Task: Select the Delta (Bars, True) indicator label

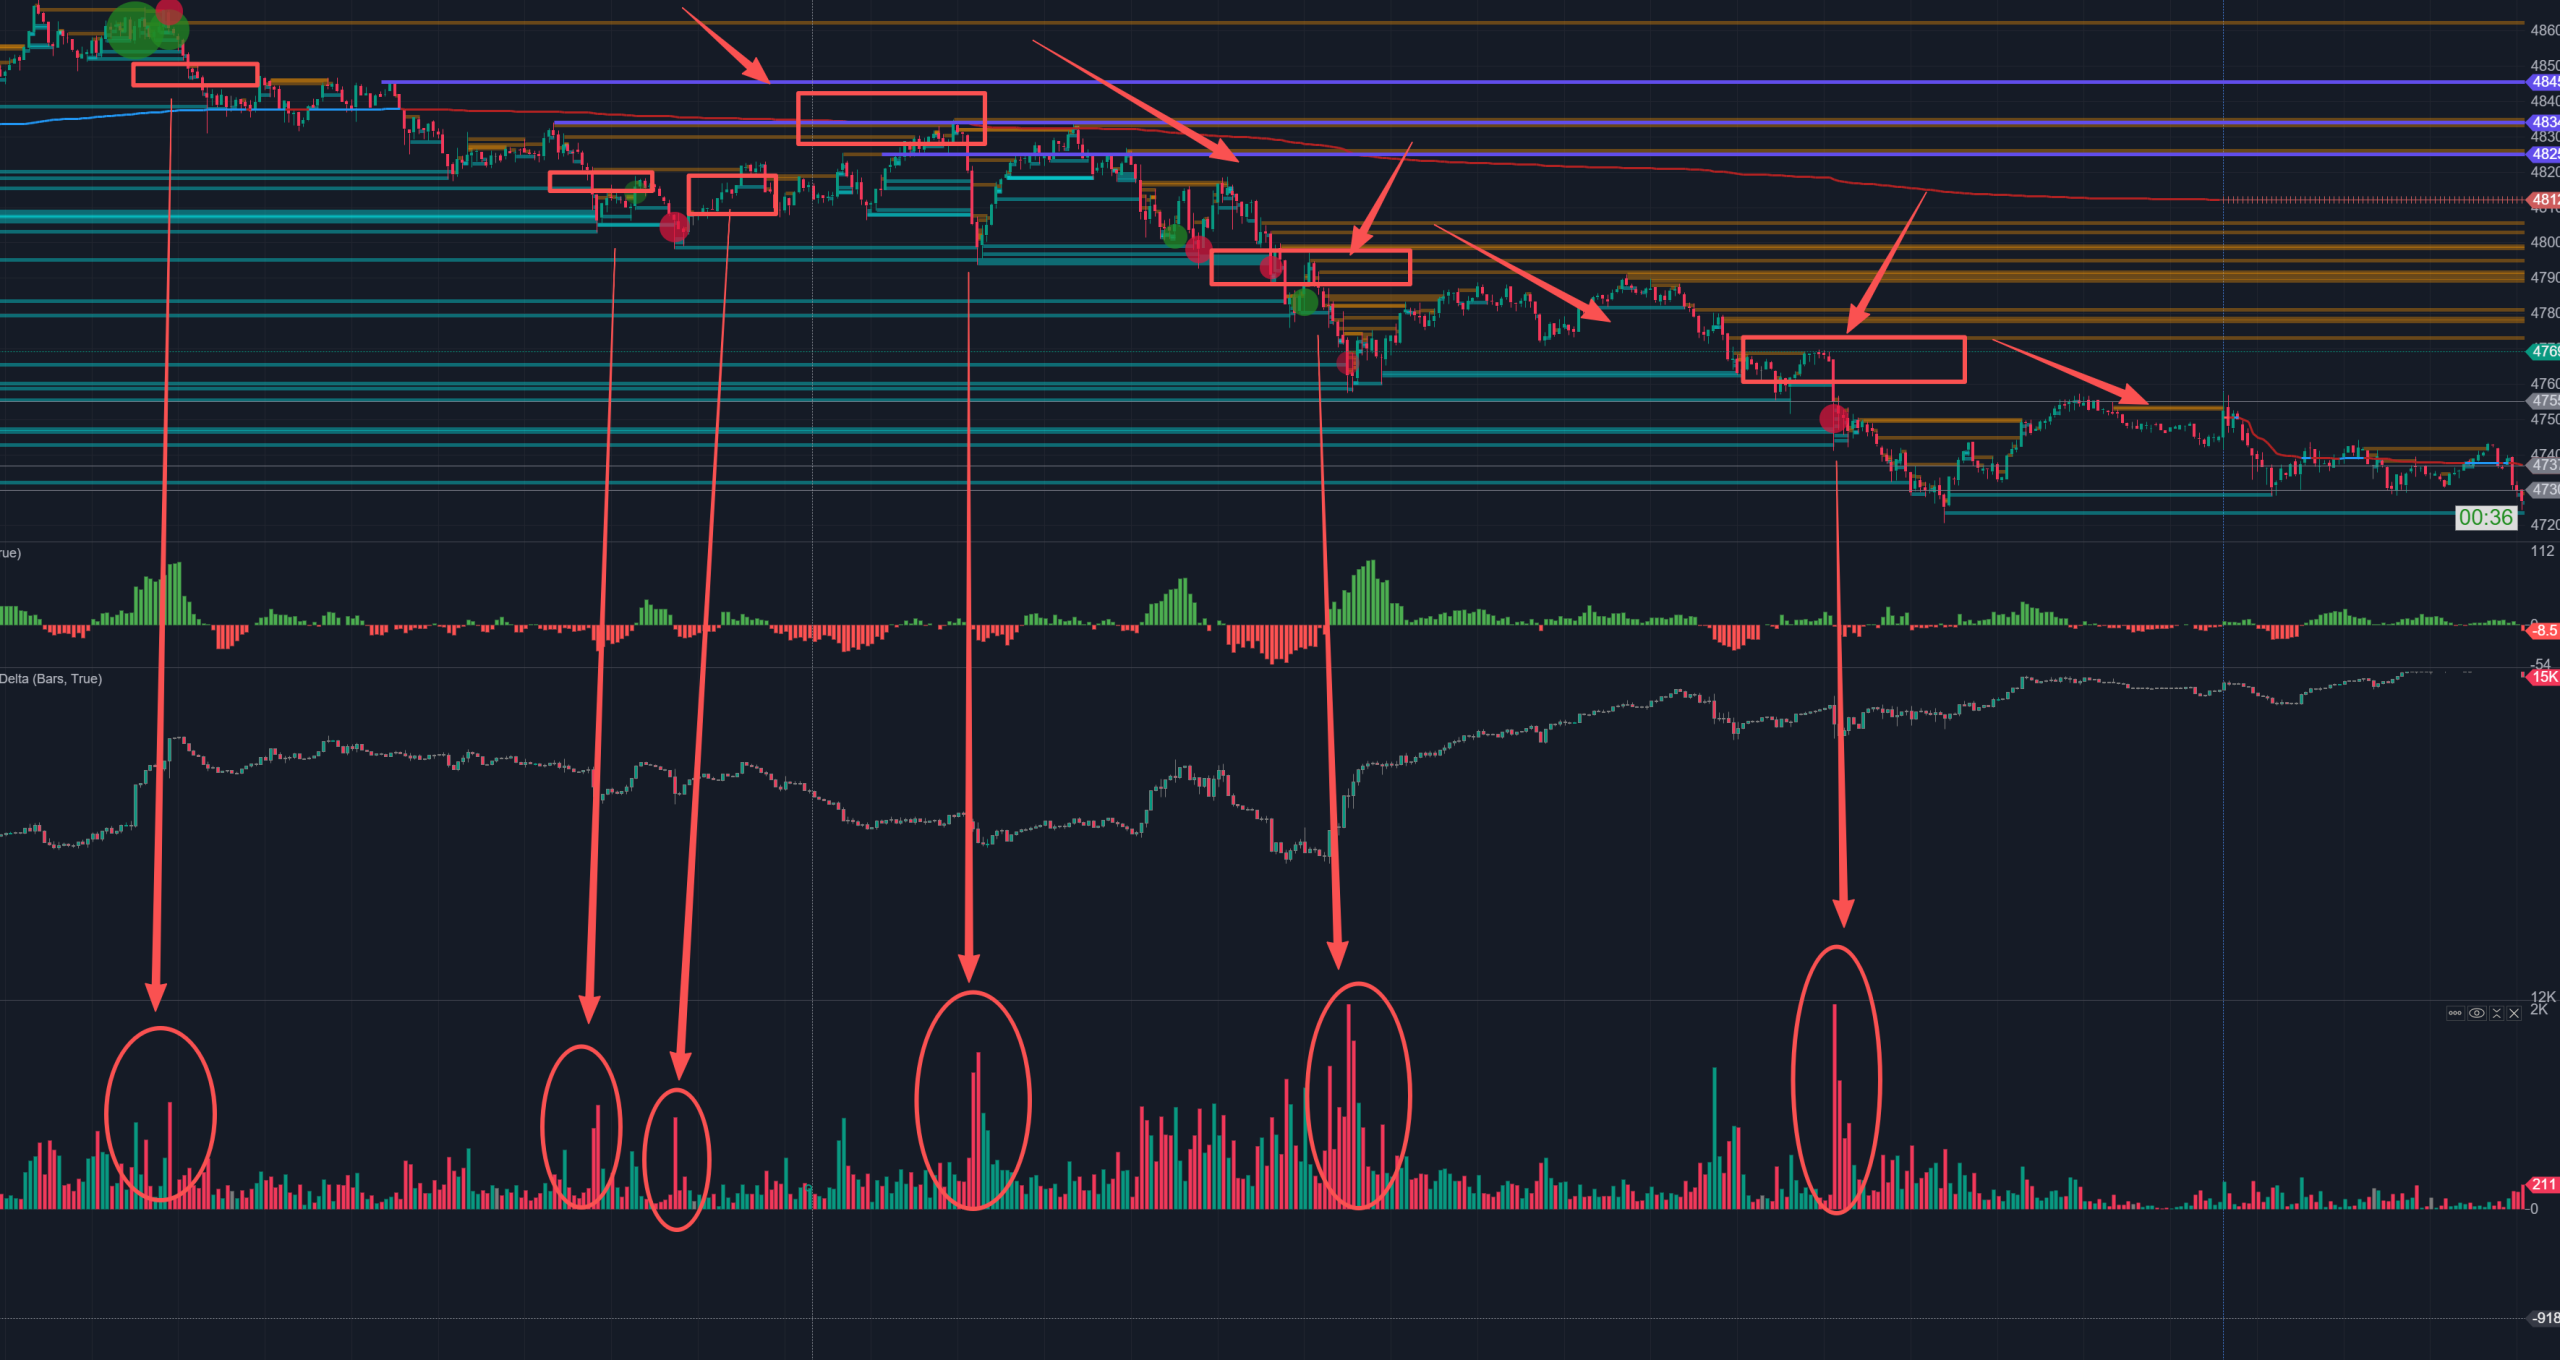Action: [52, 679]
